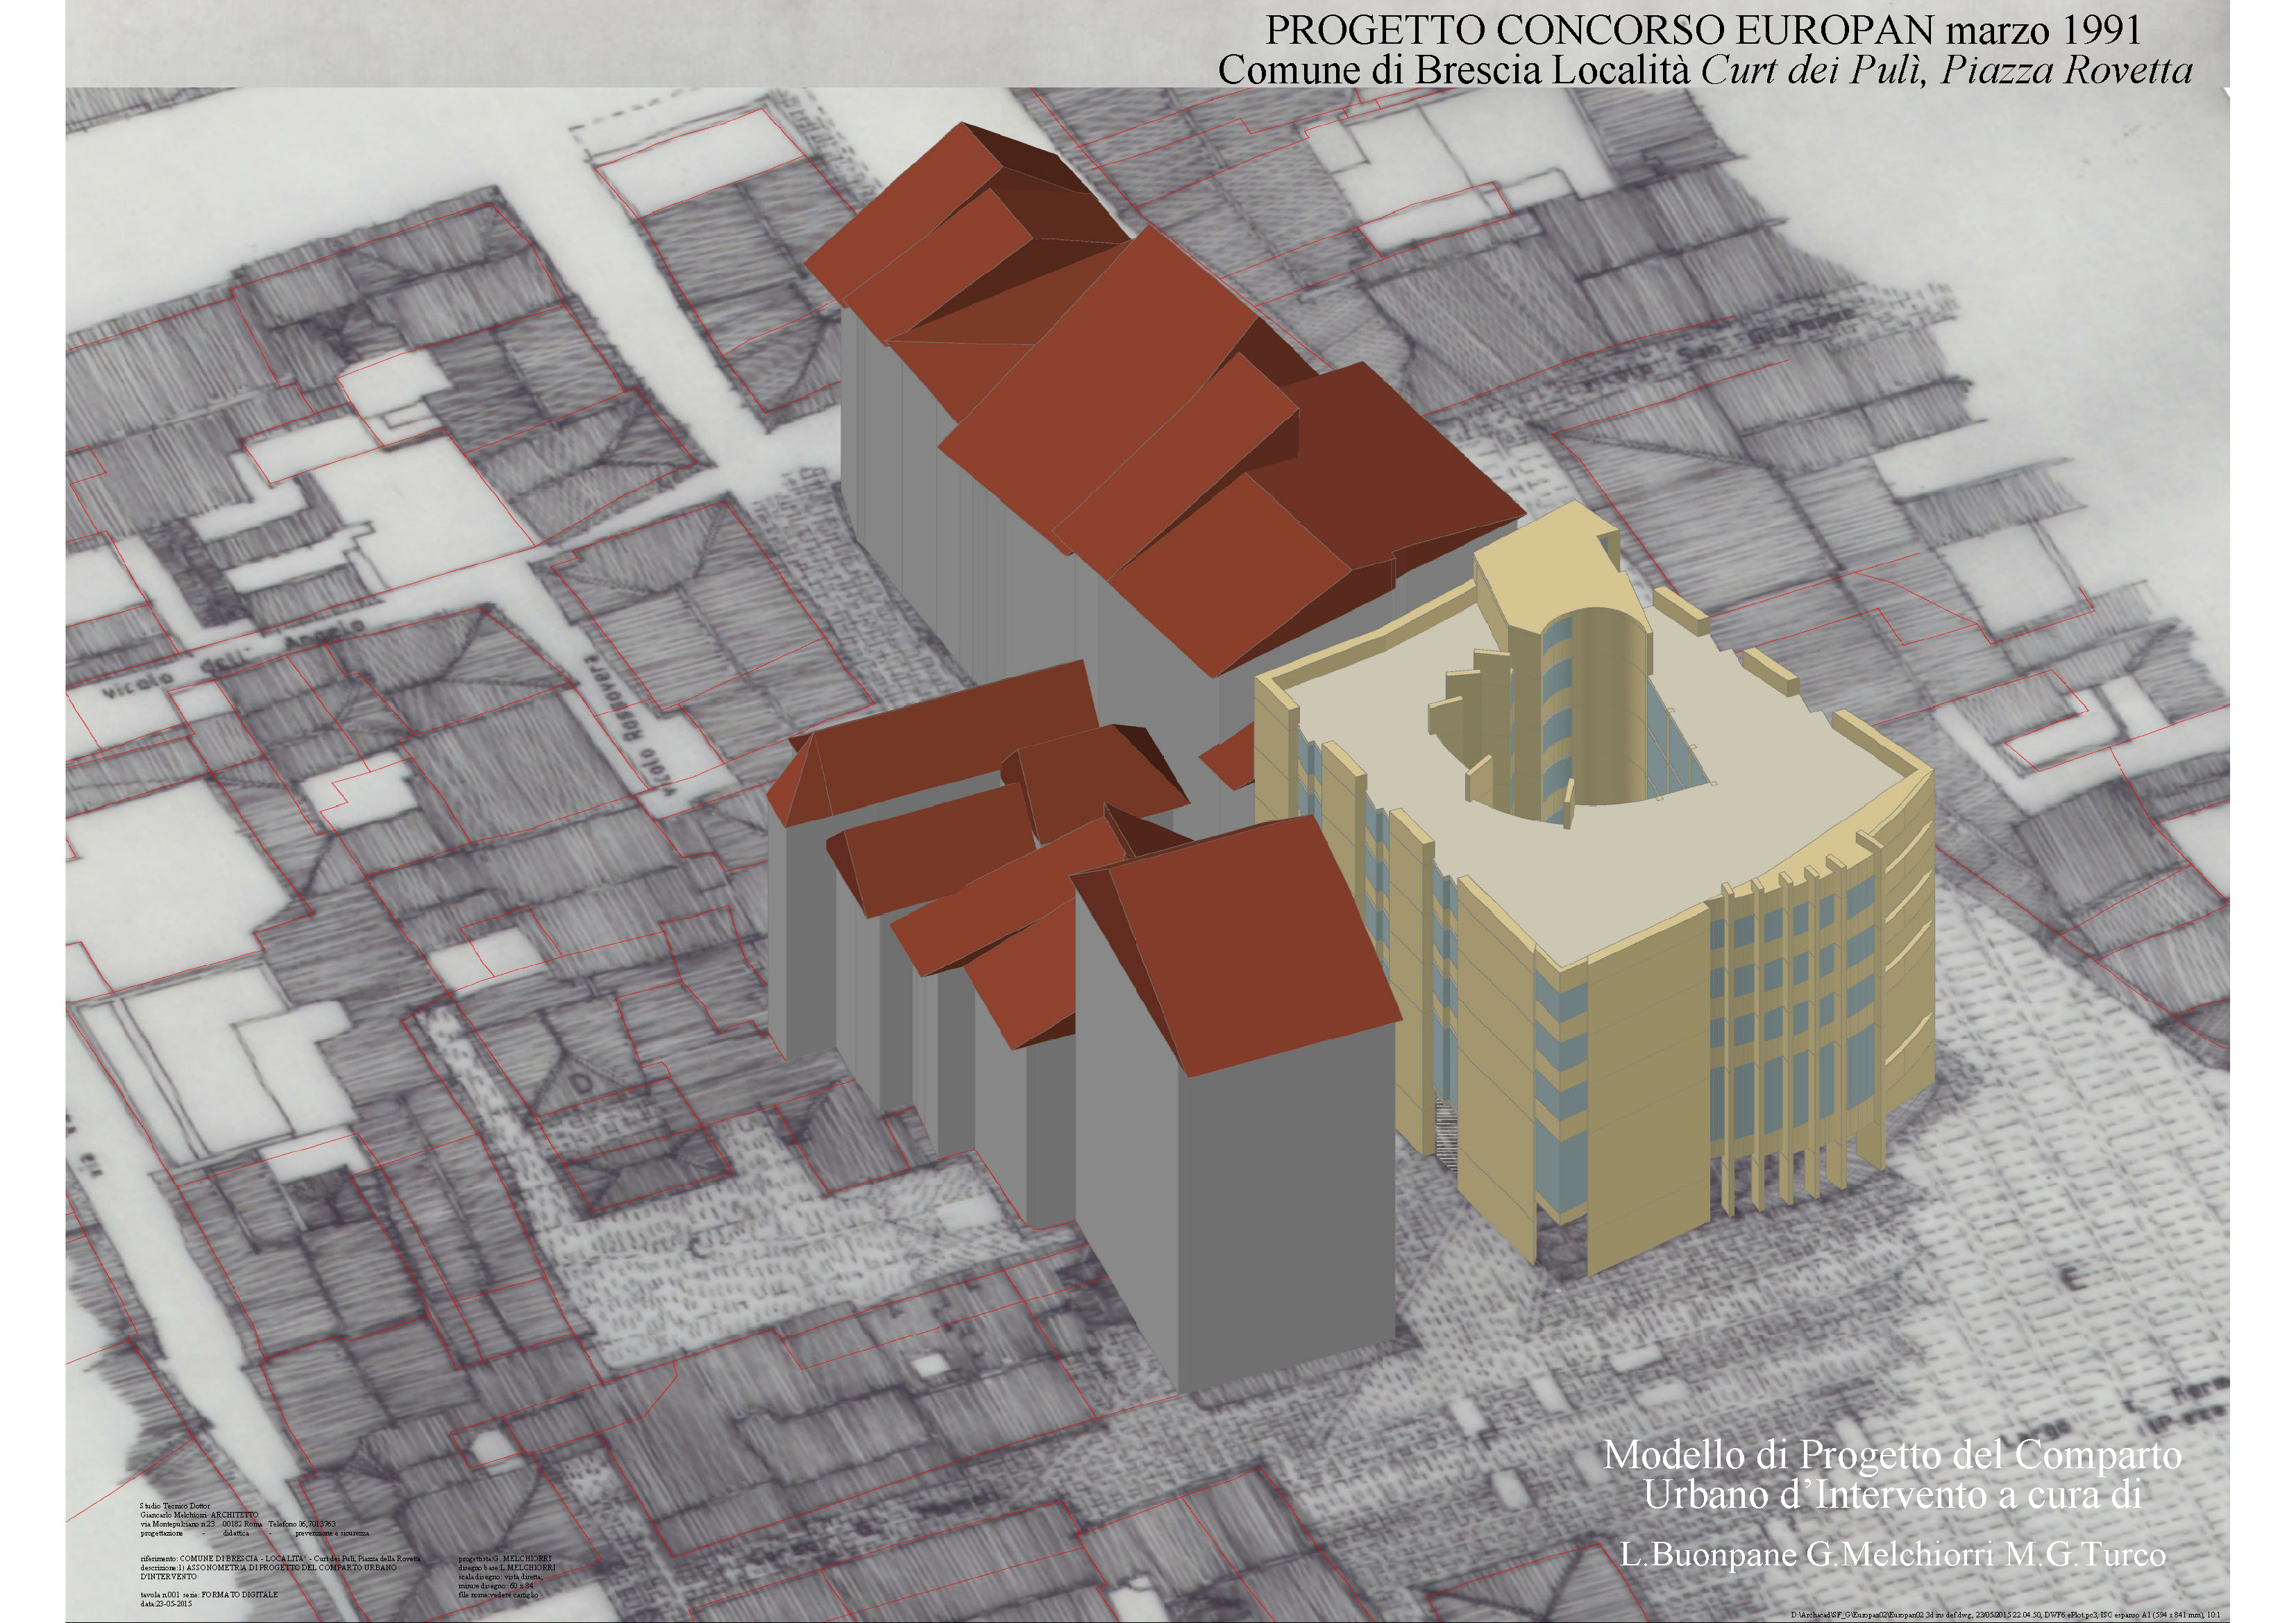Screen dimensions: 2296x1623
Task: Click 'file nome:vedere cartiglio' text
Action: [498, 1595]
